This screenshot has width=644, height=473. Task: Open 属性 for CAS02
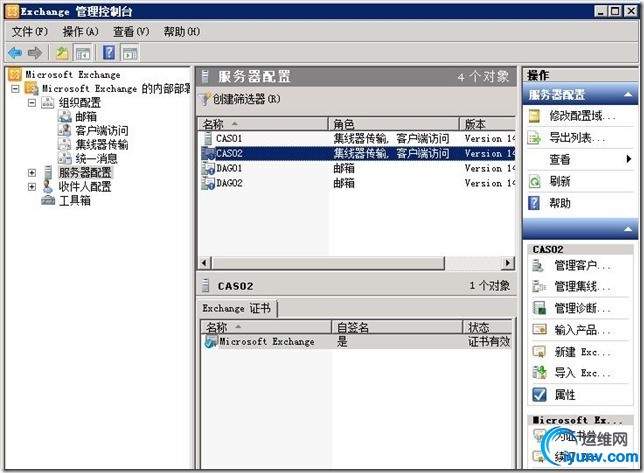pyautogui.click(x=580, y=395)
